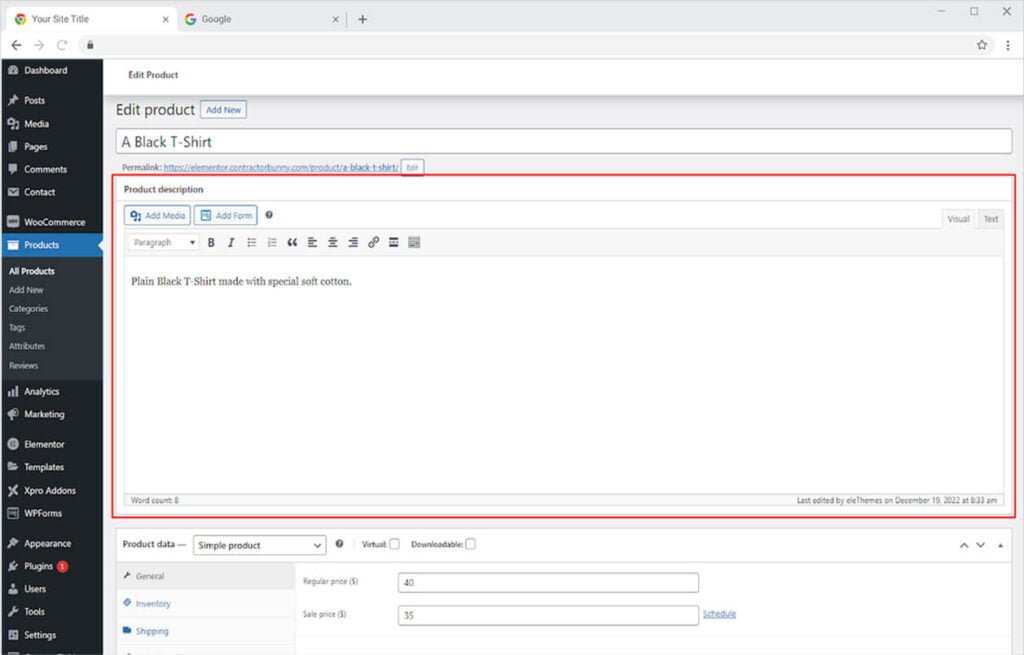The height and width of the screenshot is (655, 1024).
Task: Collapse the Product data panel
Action: (x=1001, y=545)
